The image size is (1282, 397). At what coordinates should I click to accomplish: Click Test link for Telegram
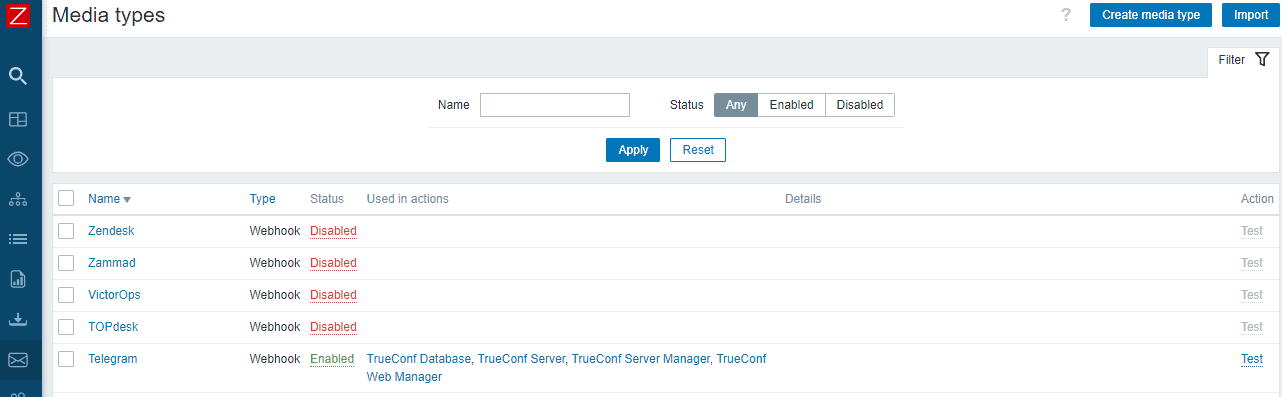pos(1252,359)
